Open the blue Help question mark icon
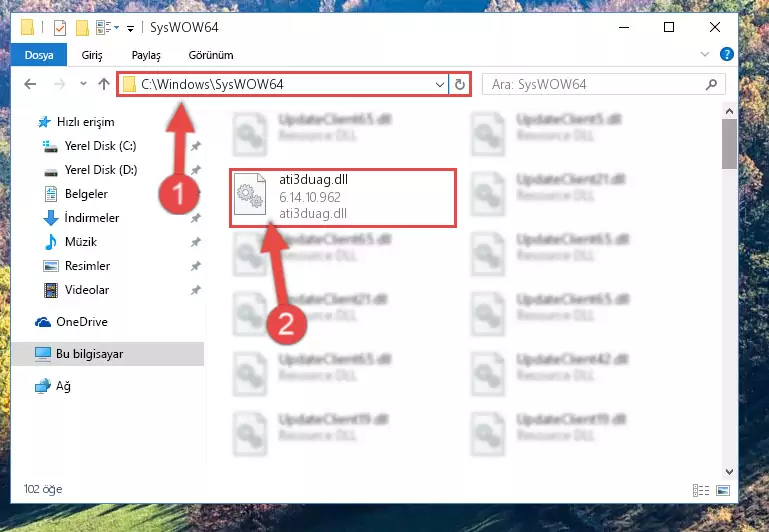 pos(726,54)
